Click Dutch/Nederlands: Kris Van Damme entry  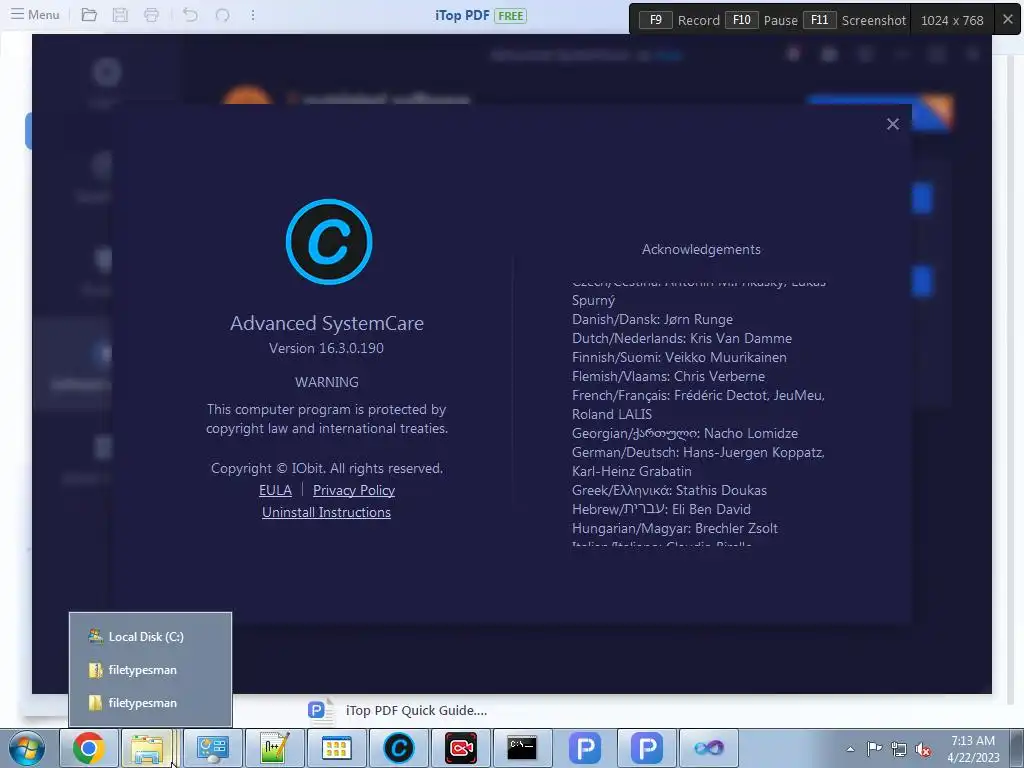click(682, 338)
